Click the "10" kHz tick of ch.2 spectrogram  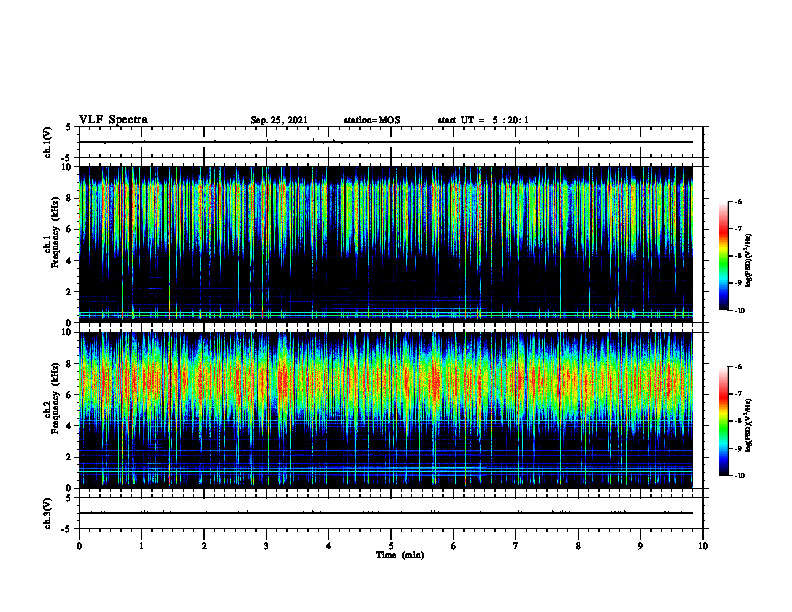[x=68, y=332]
